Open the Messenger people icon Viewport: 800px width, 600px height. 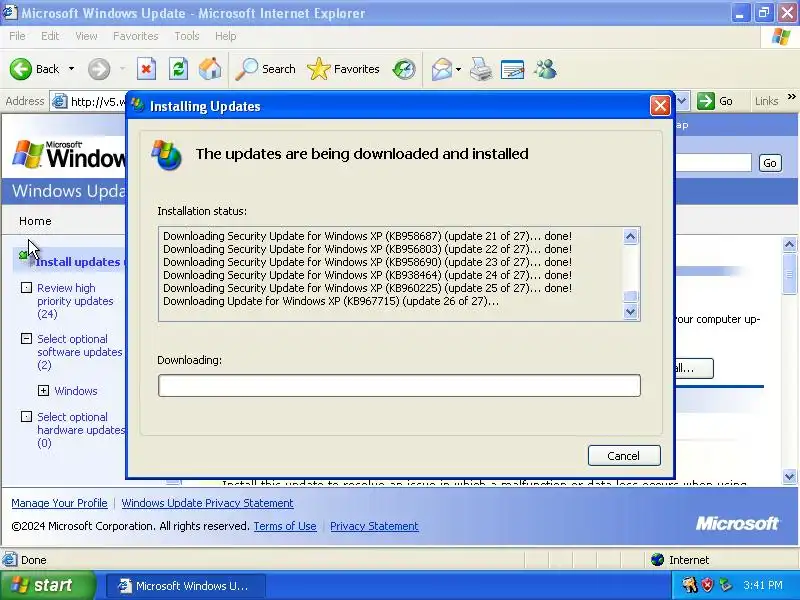tap(545, 69)
